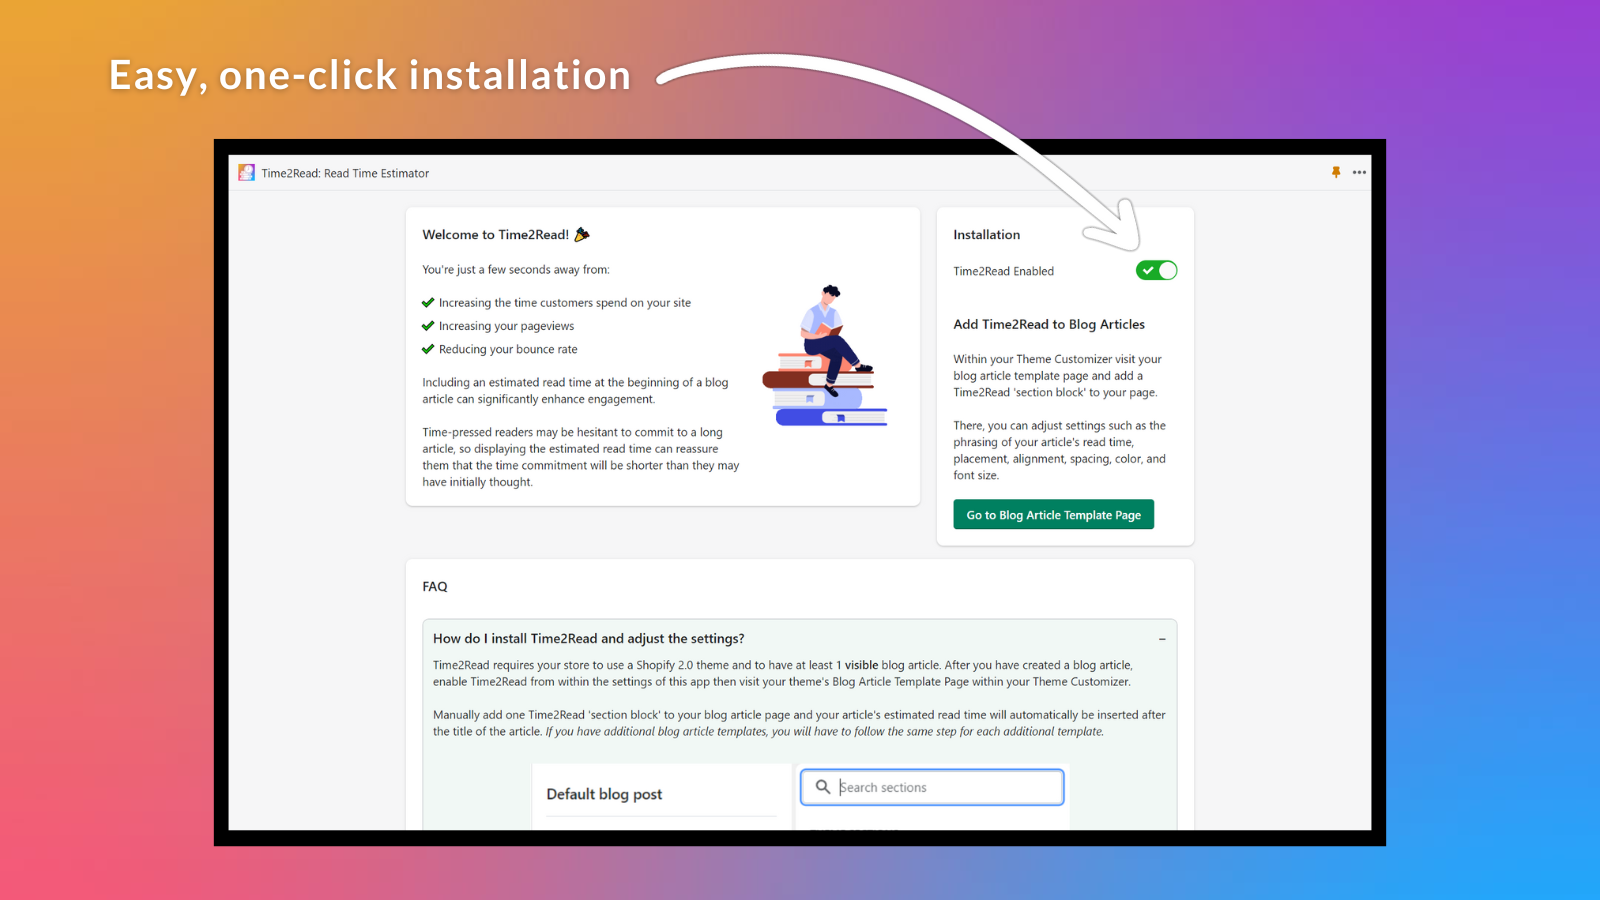This screenshot has width=1600, height=900.
Task: Click checkmark beside 'Reducing your bounce rate'
Action: [x=428, y=349]
